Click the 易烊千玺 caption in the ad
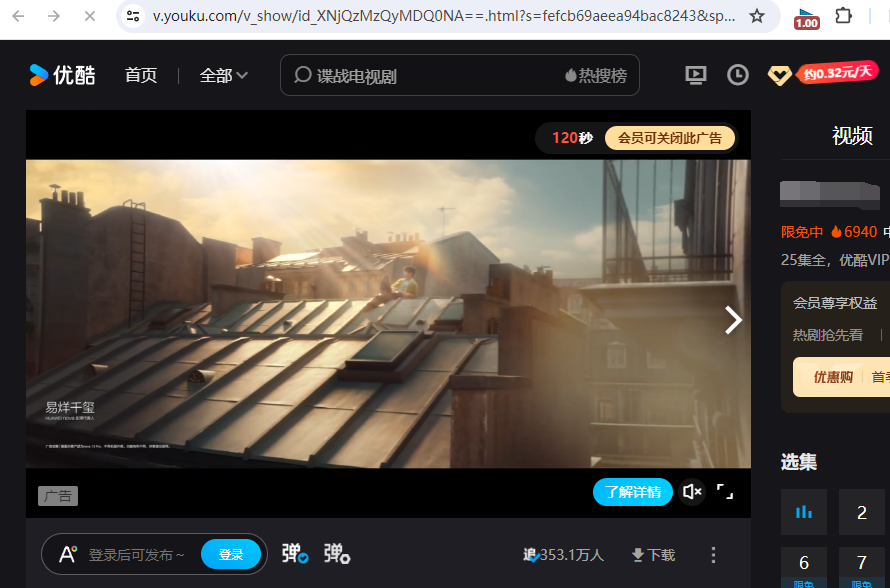 tap(70, 407)
